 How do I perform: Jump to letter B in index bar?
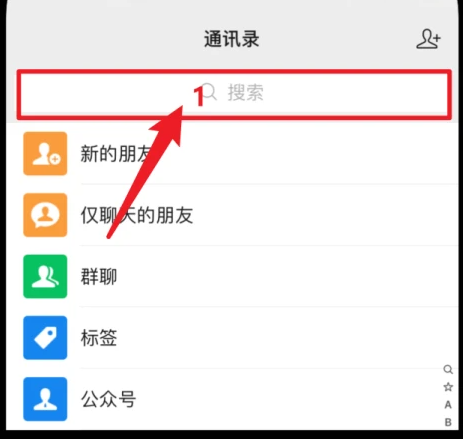coord(448,422)
